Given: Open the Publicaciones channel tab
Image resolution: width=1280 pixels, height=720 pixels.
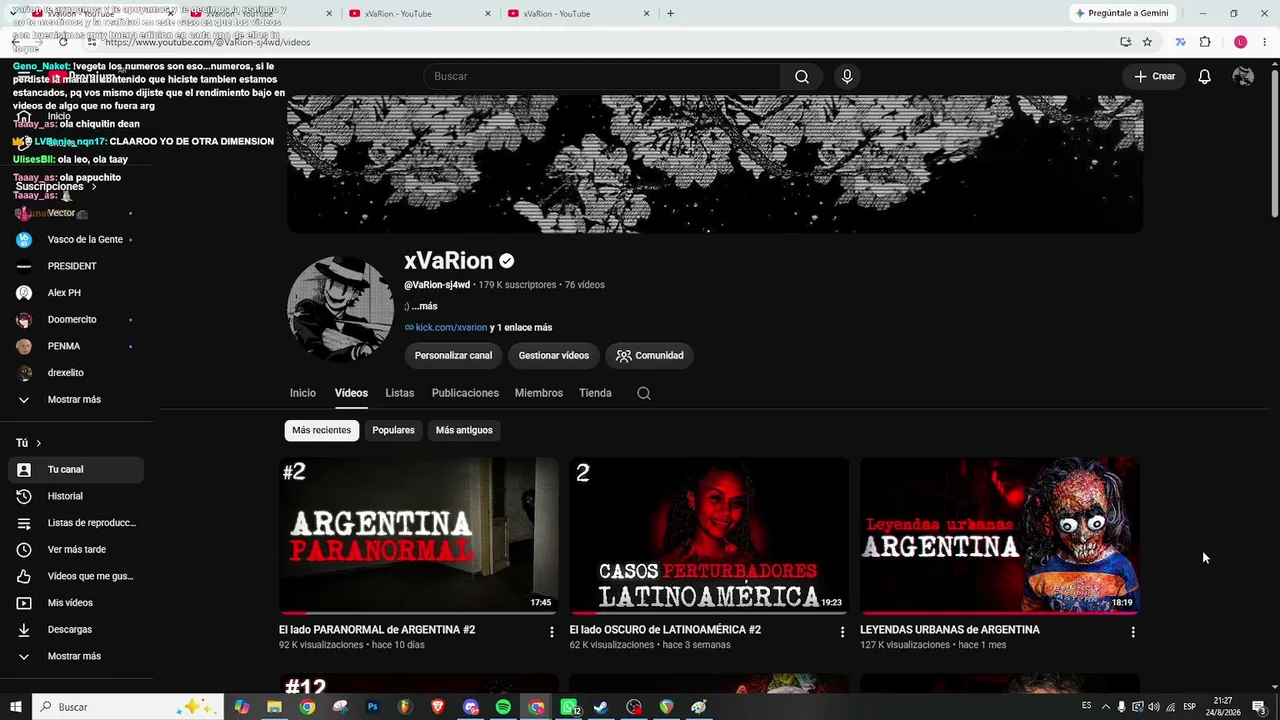Looking at the screenshot, I should point(465,393).
